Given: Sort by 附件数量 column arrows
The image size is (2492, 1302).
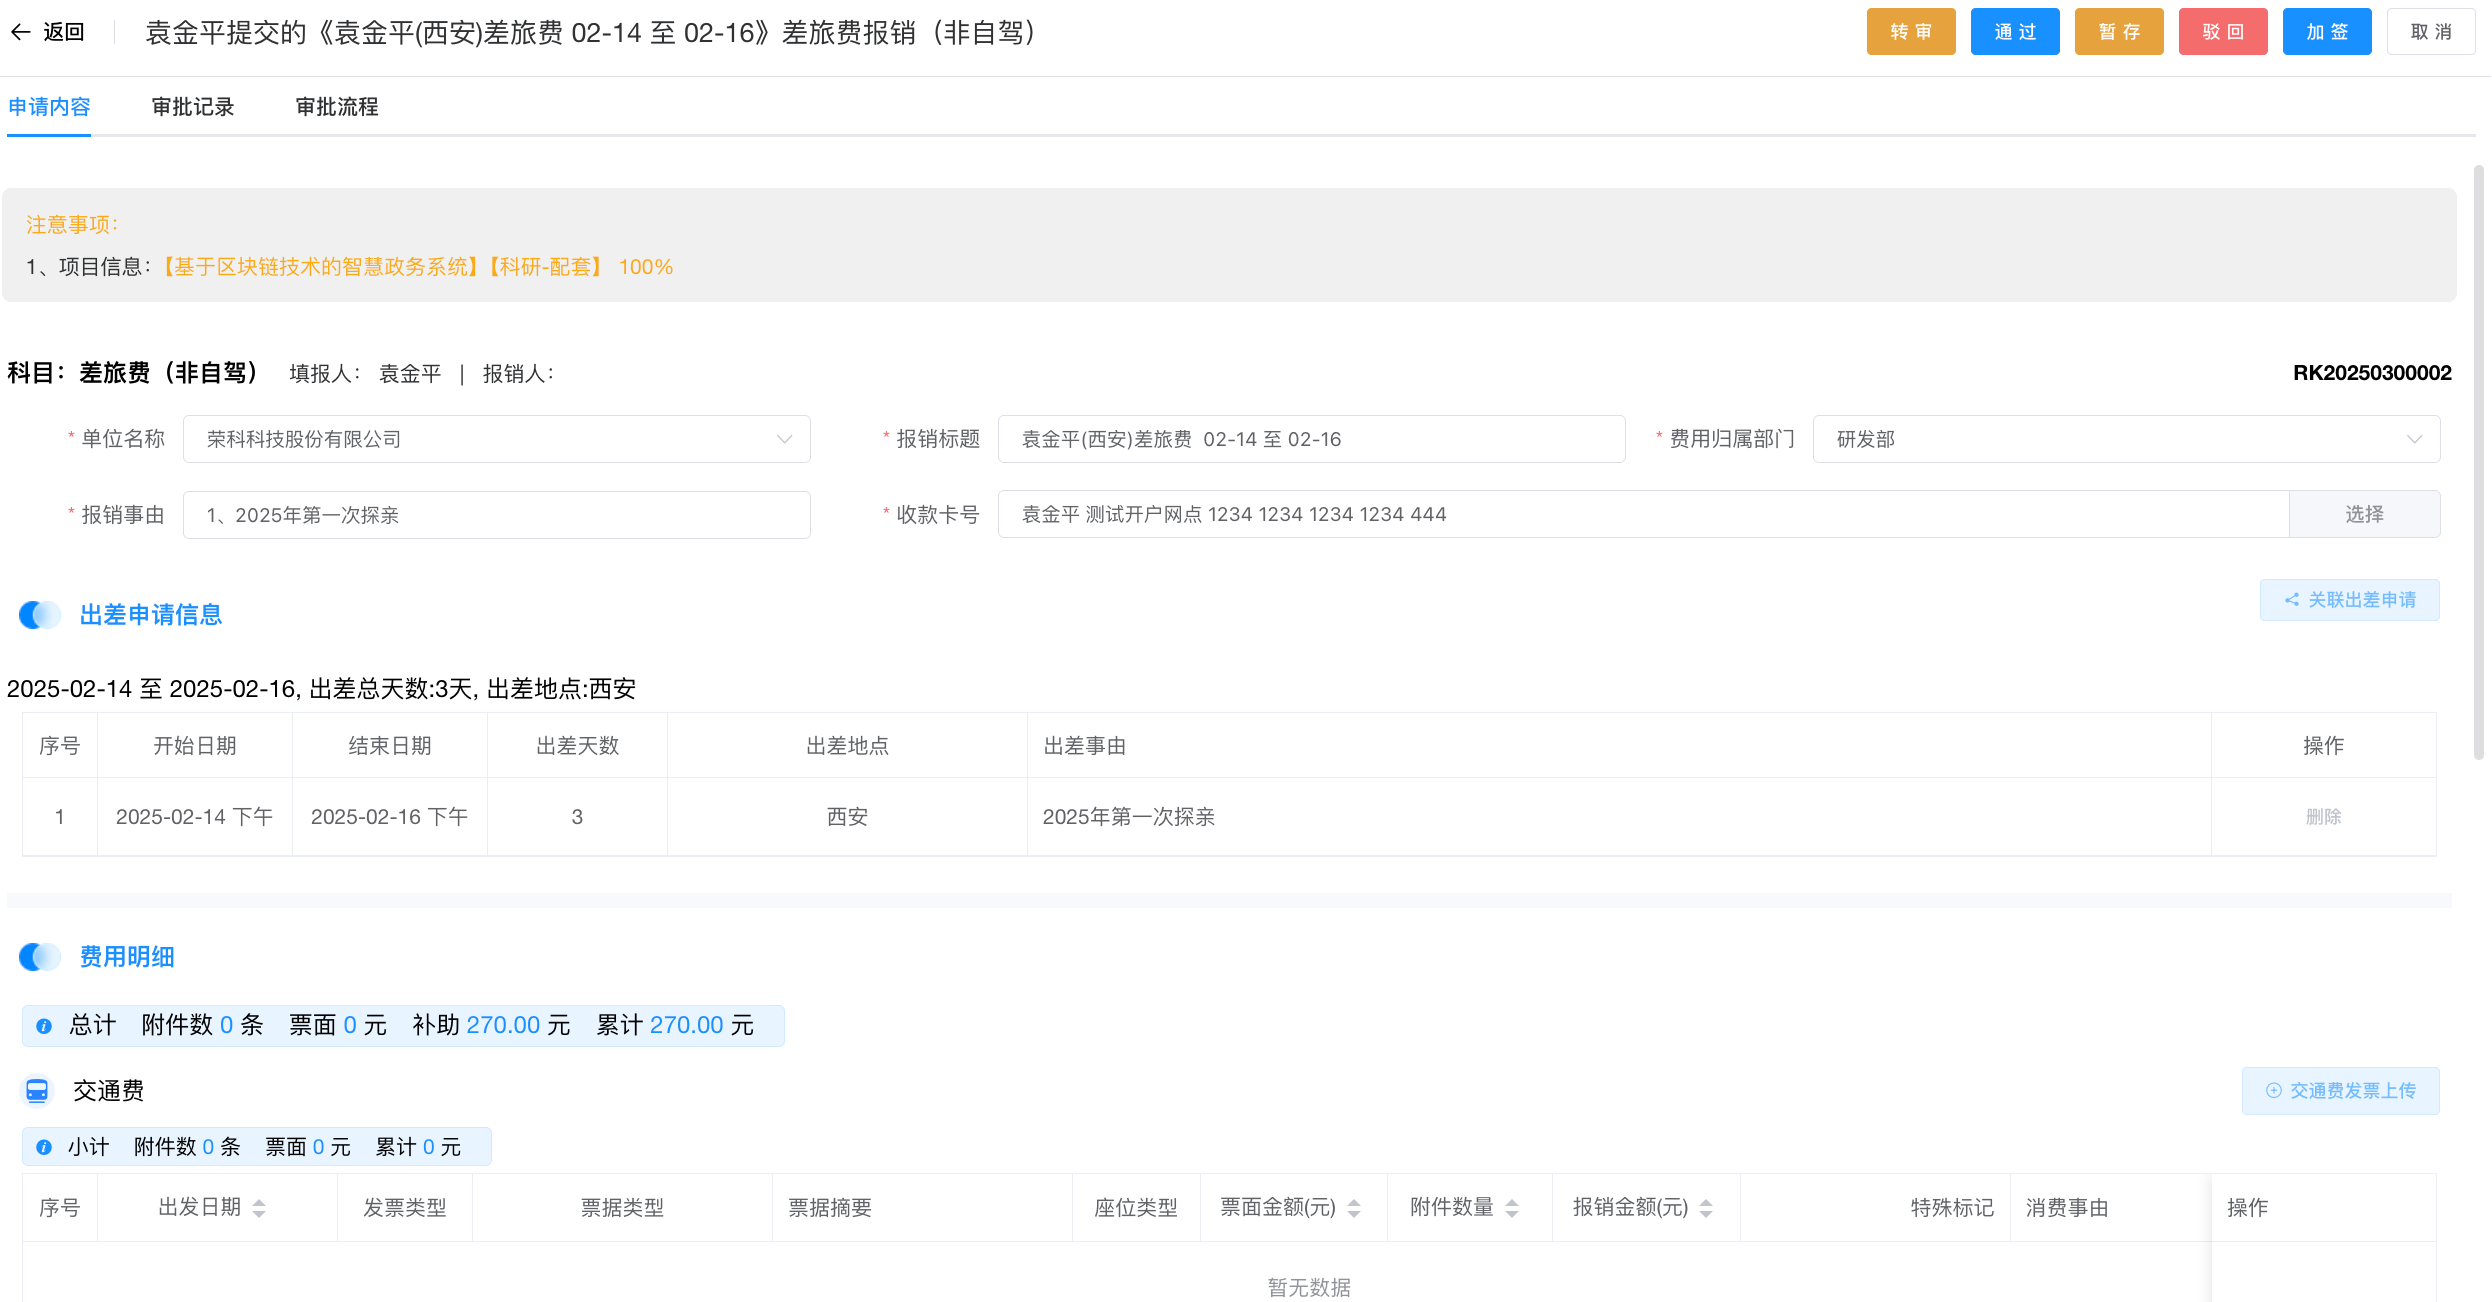Looking at the screenshot, I should pos(1512,1208).
